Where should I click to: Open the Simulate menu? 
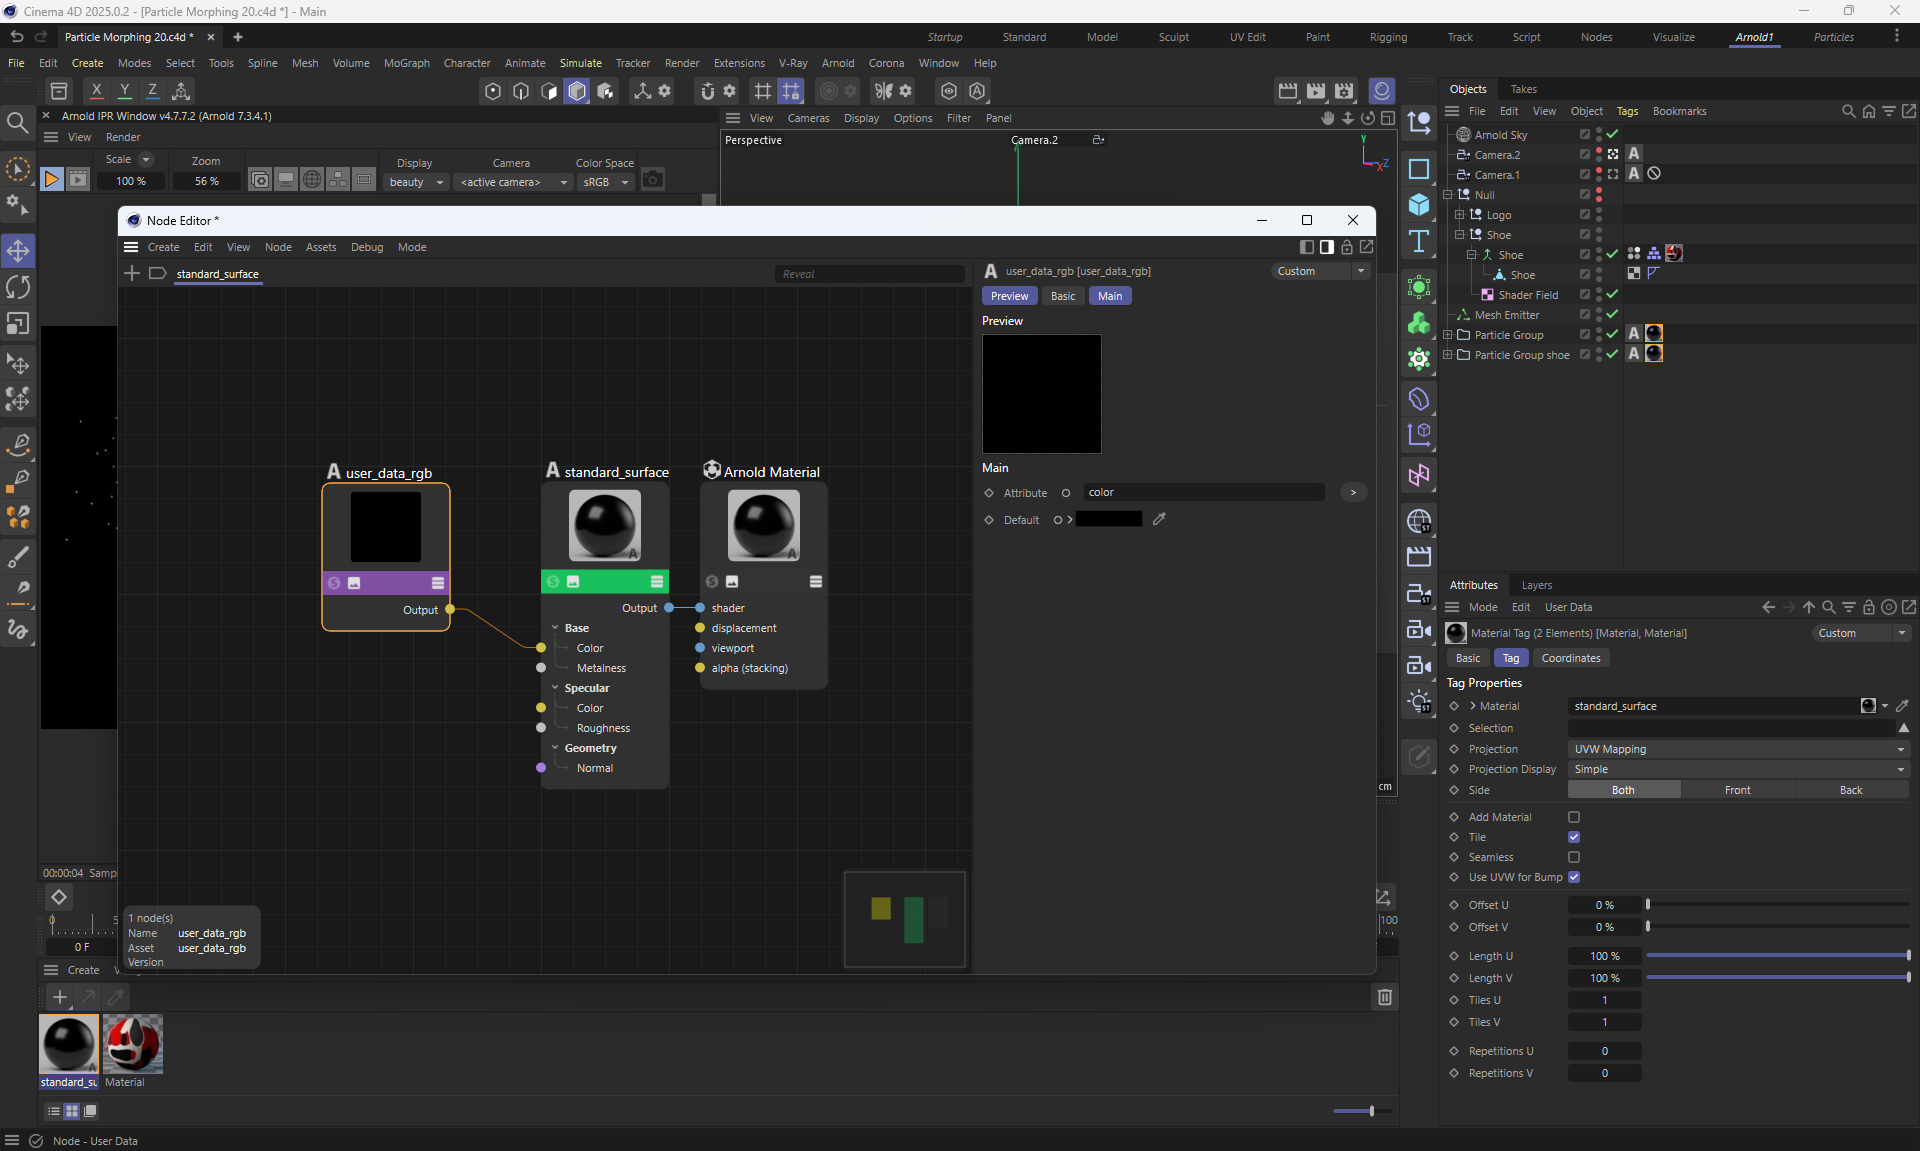click(580, 63)
